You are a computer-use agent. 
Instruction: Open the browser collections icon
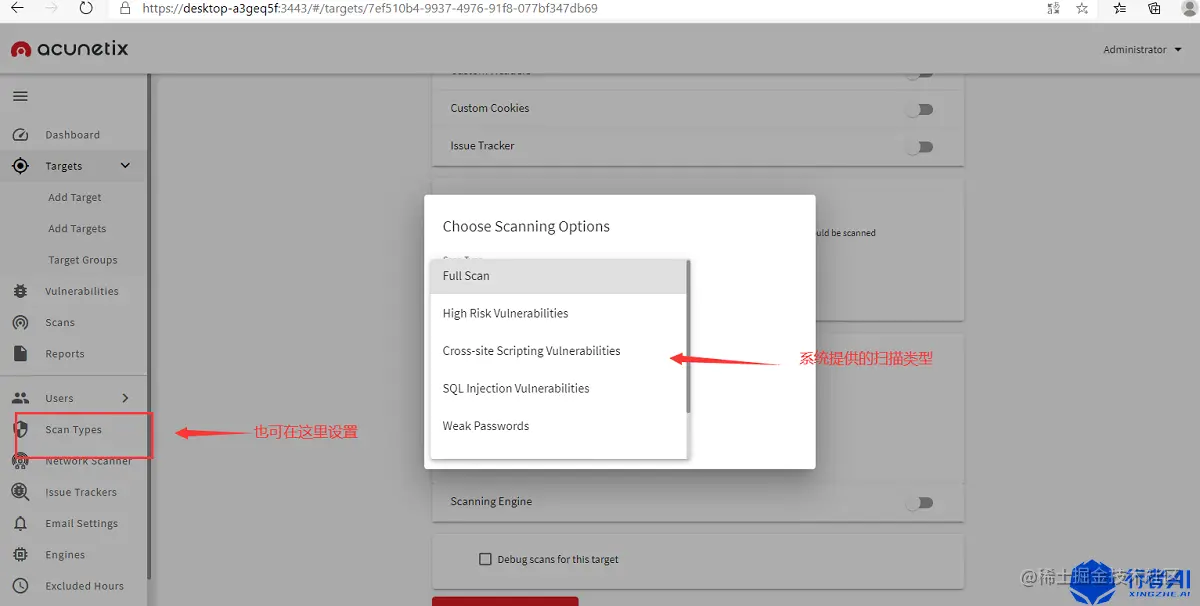(1154, 8)
